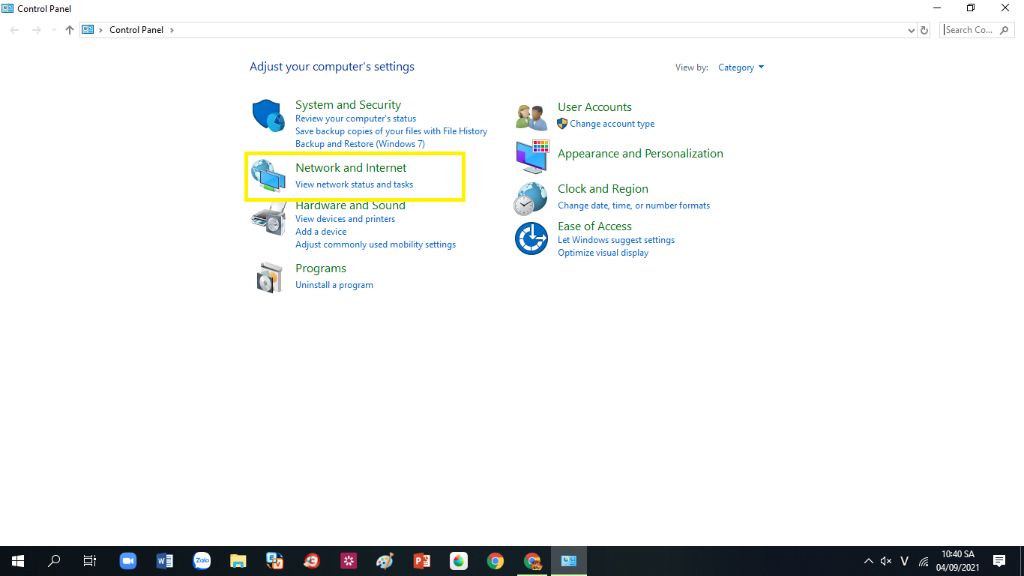
Task: Click Backup and Restore (Windows 7)
Action: (x=360, y=144)
